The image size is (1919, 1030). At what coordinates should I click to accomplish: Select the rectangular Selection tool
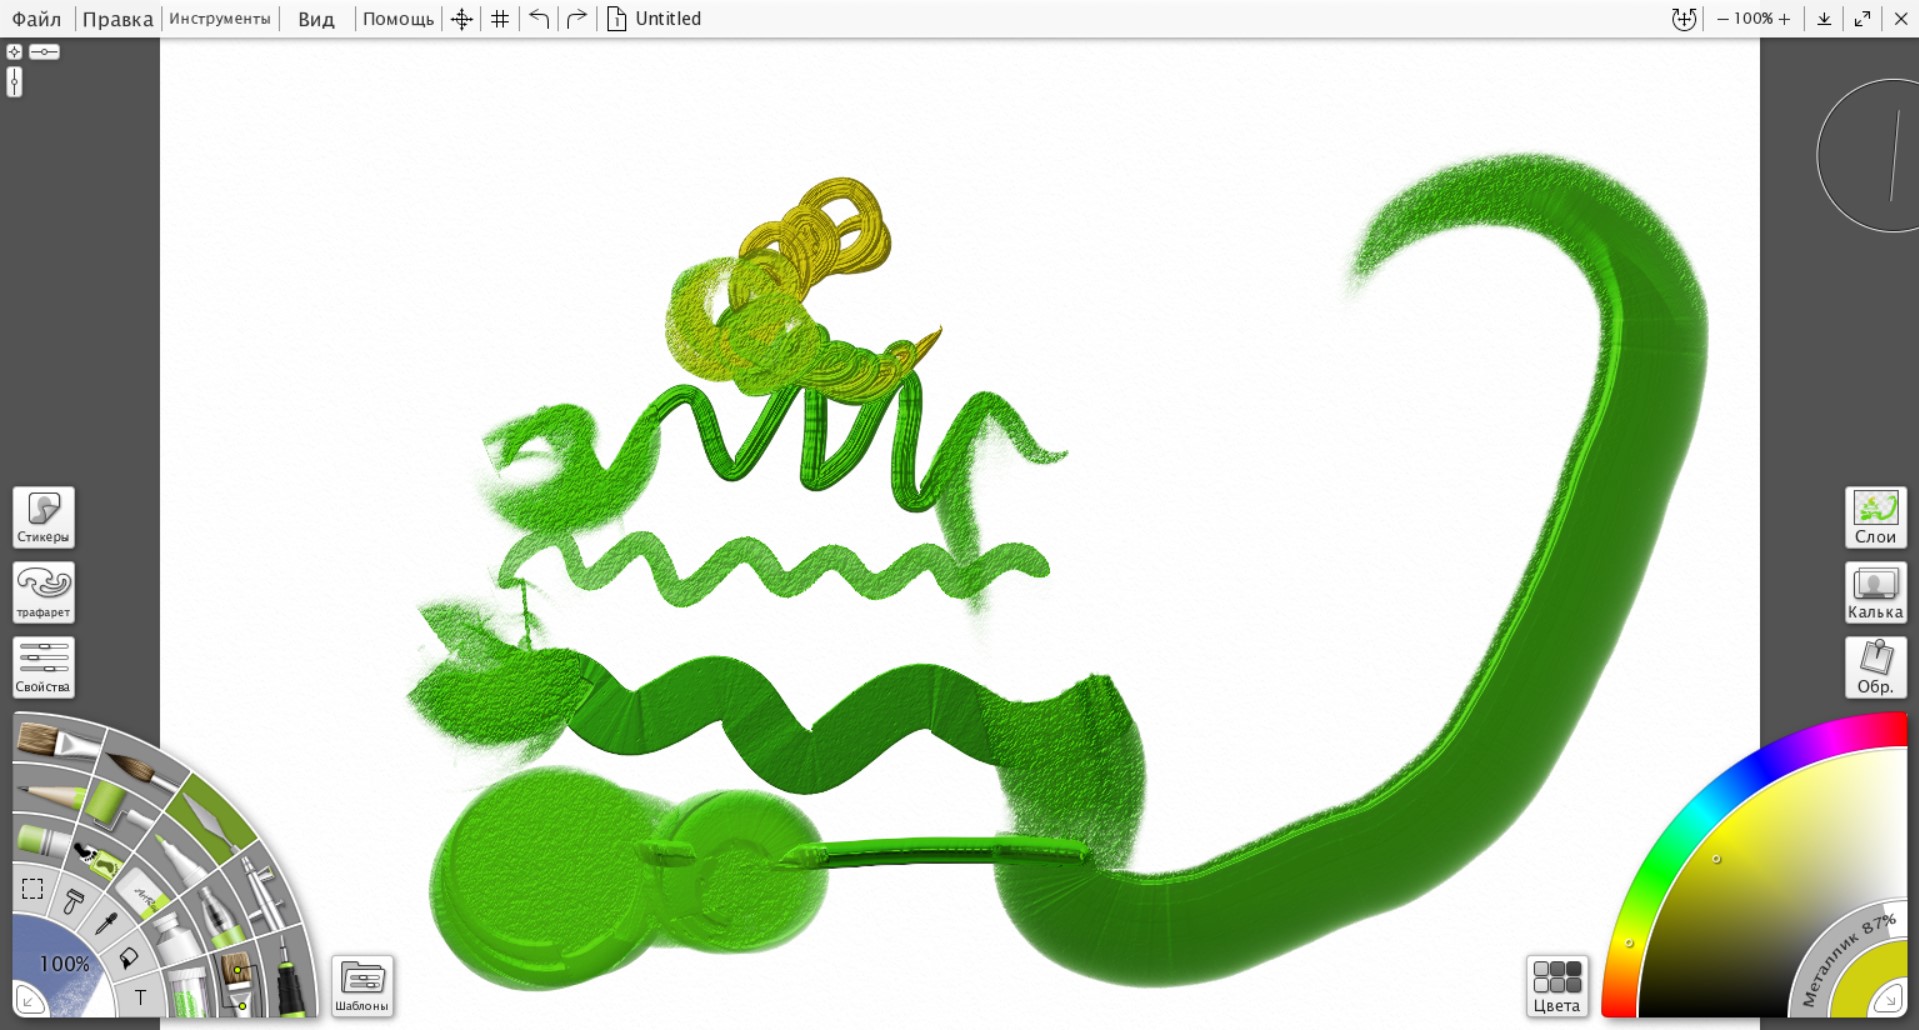(33, 888)
